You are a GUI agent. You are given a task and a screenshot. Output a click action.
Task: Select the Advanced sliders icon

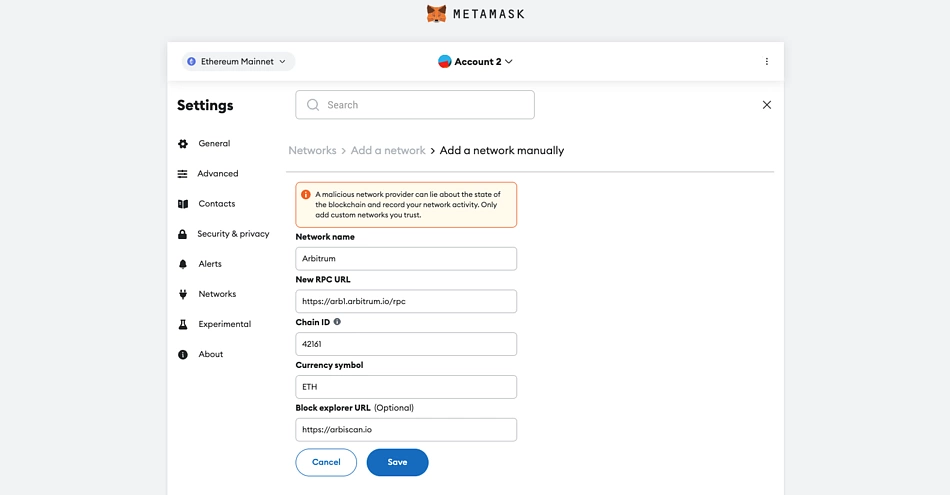182,174
